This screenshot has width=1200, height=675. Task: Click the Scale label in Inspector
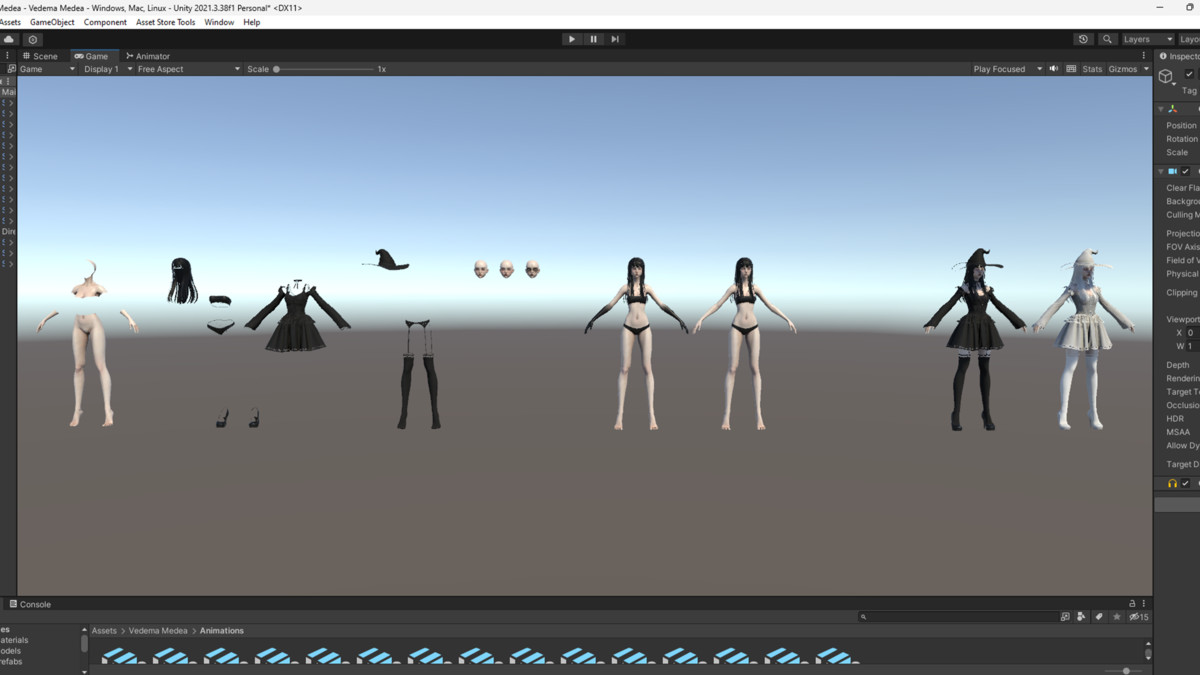[x=1177, y=152]
